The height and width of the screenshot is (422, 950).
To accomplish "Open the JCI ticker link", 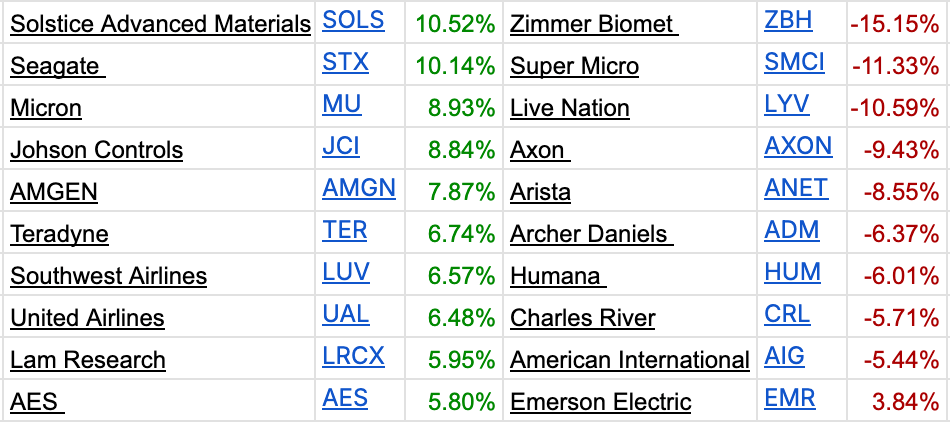I will pos(340,147).
